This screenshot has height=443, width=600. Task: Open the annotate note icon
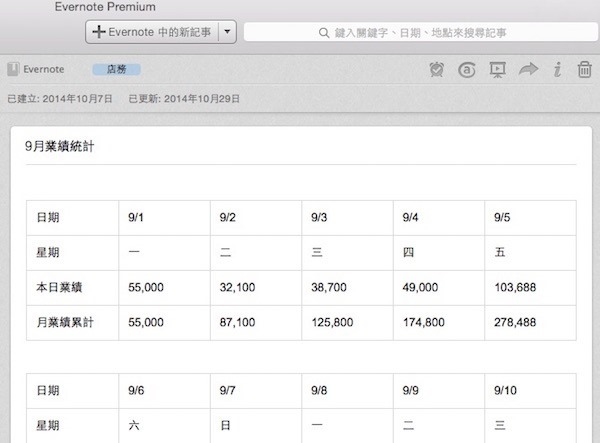[x=466, y=70]
